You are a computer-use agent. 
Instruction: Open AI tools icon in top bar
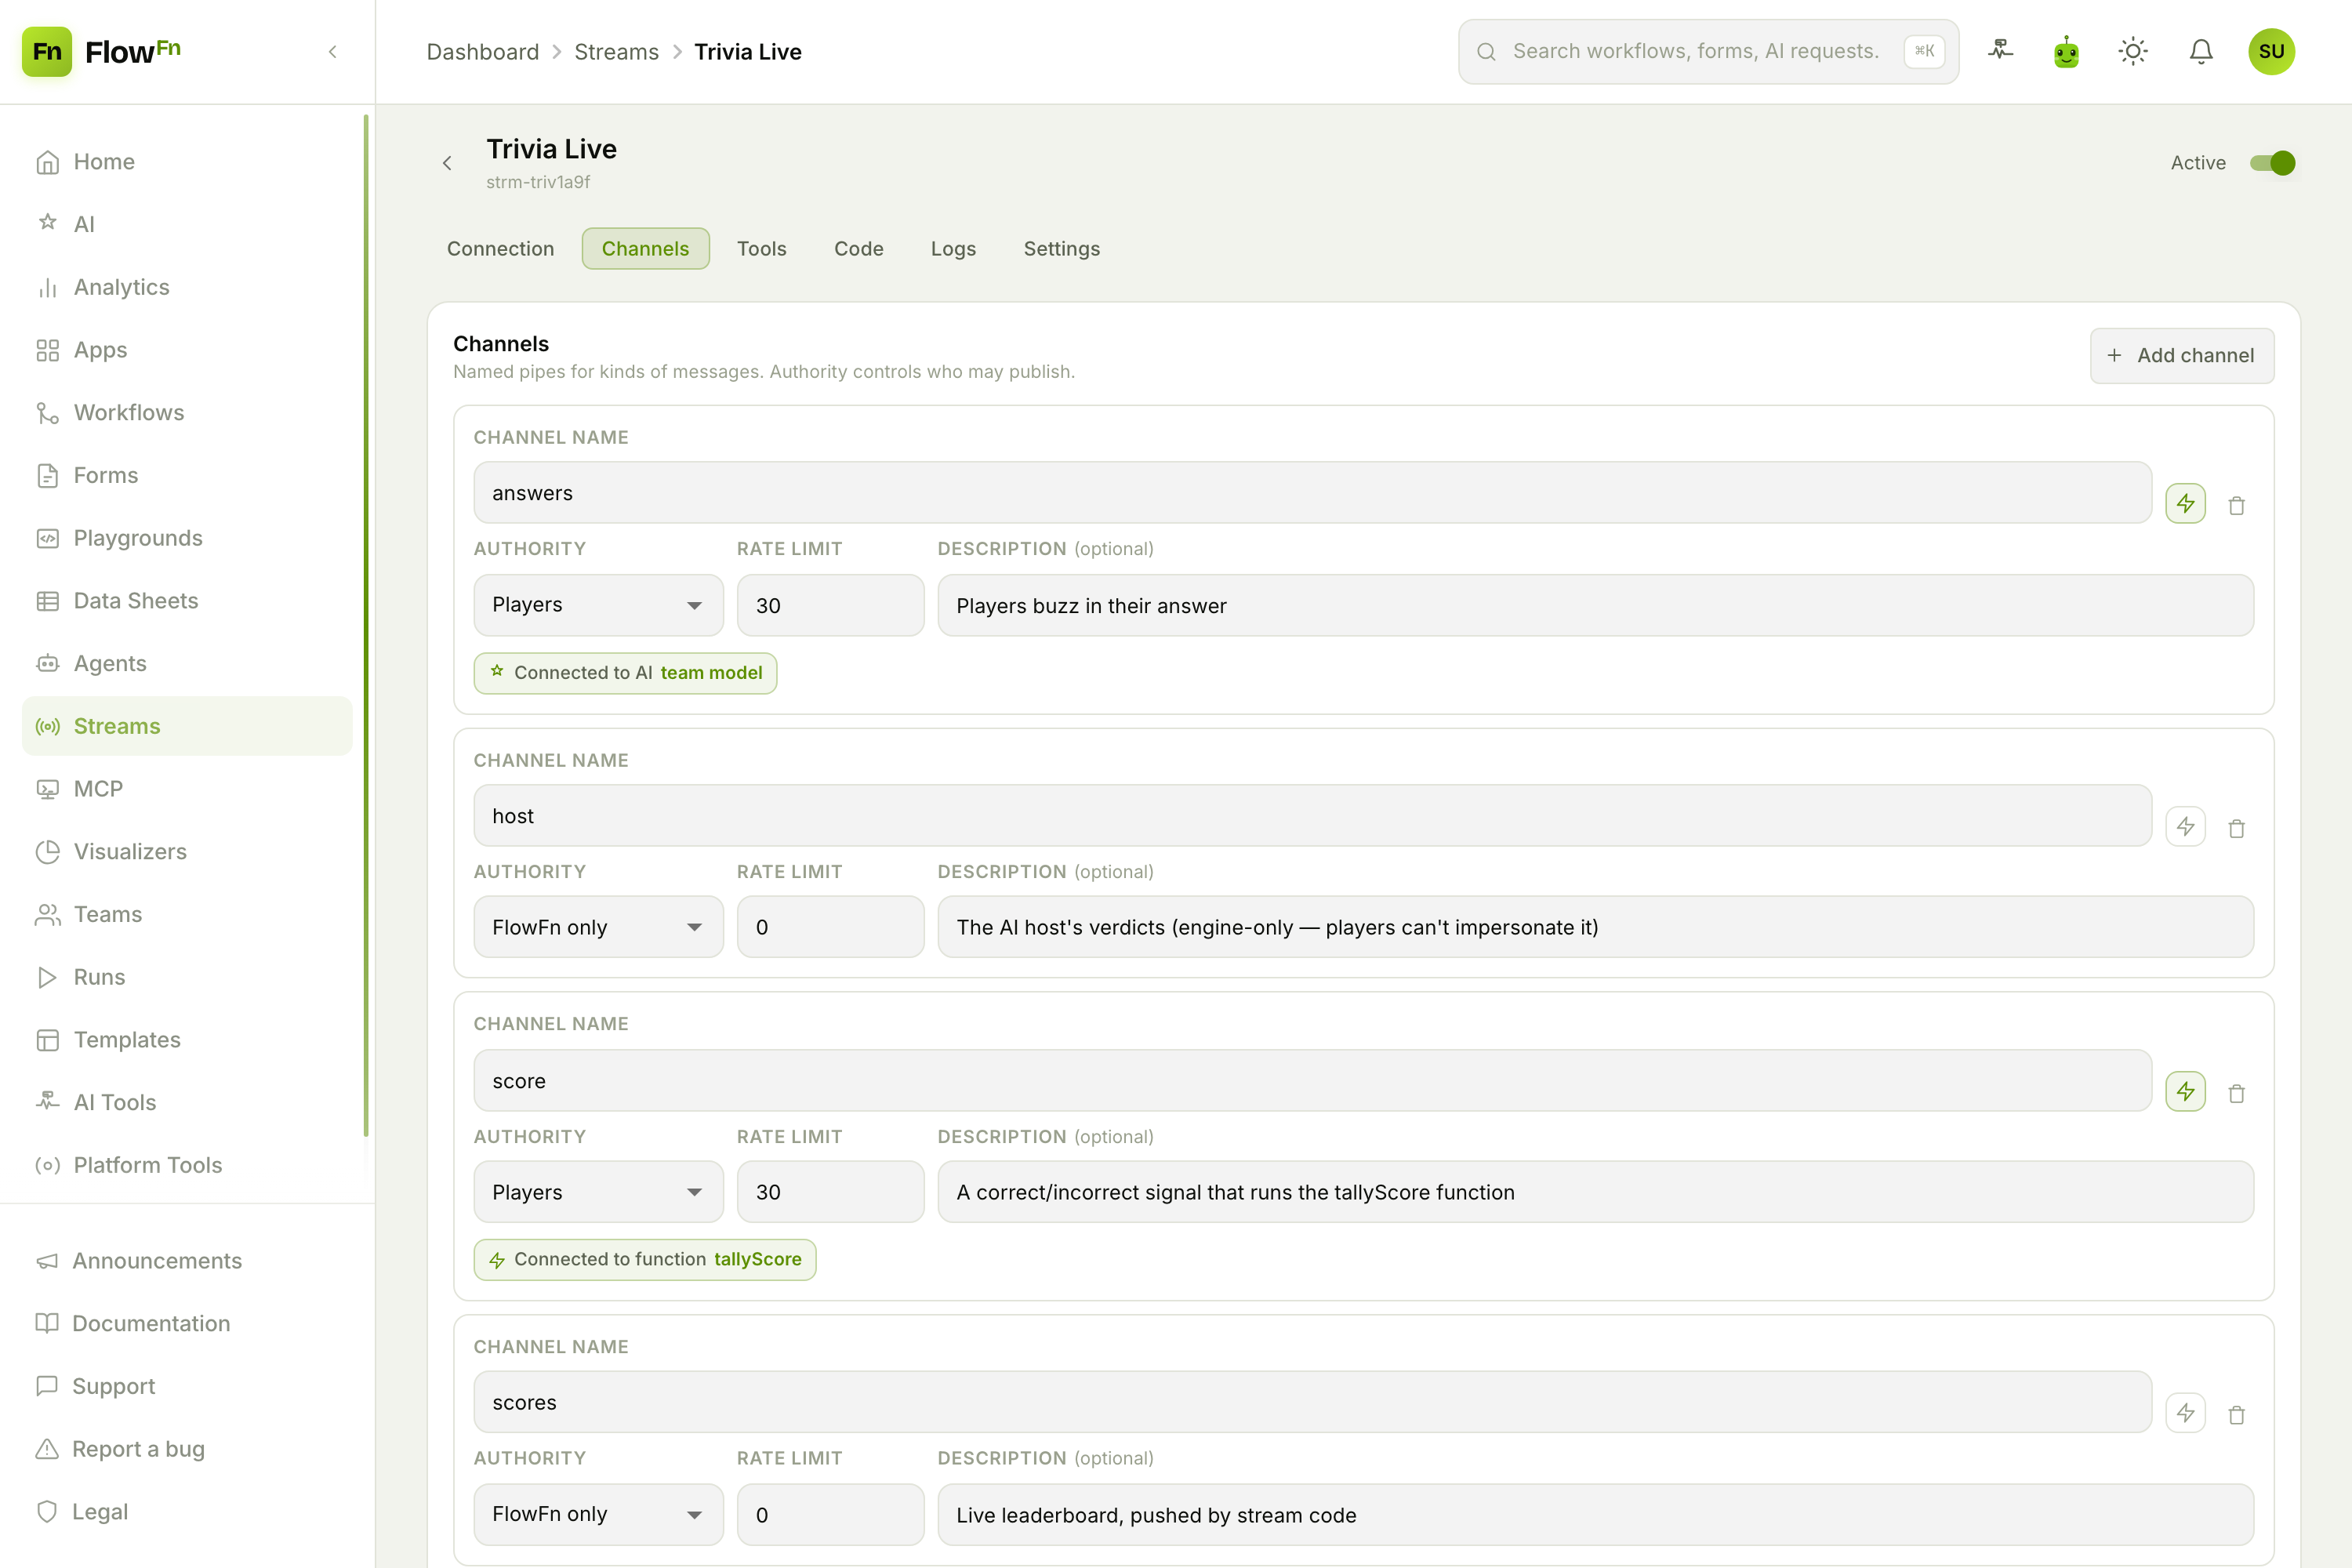coord(2000,50)
